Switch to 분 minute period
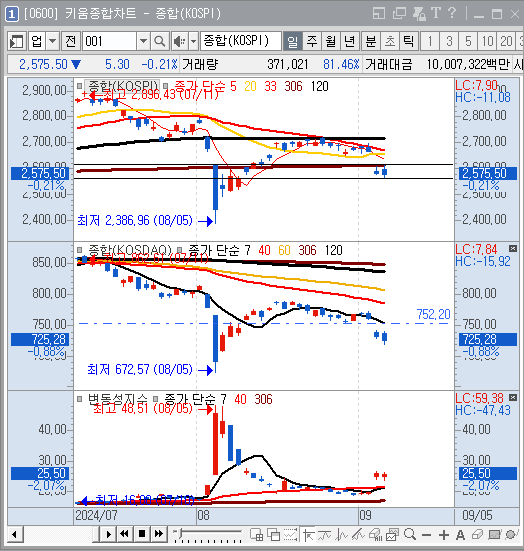Screen dimensions: 524x551 coord(371,41)
